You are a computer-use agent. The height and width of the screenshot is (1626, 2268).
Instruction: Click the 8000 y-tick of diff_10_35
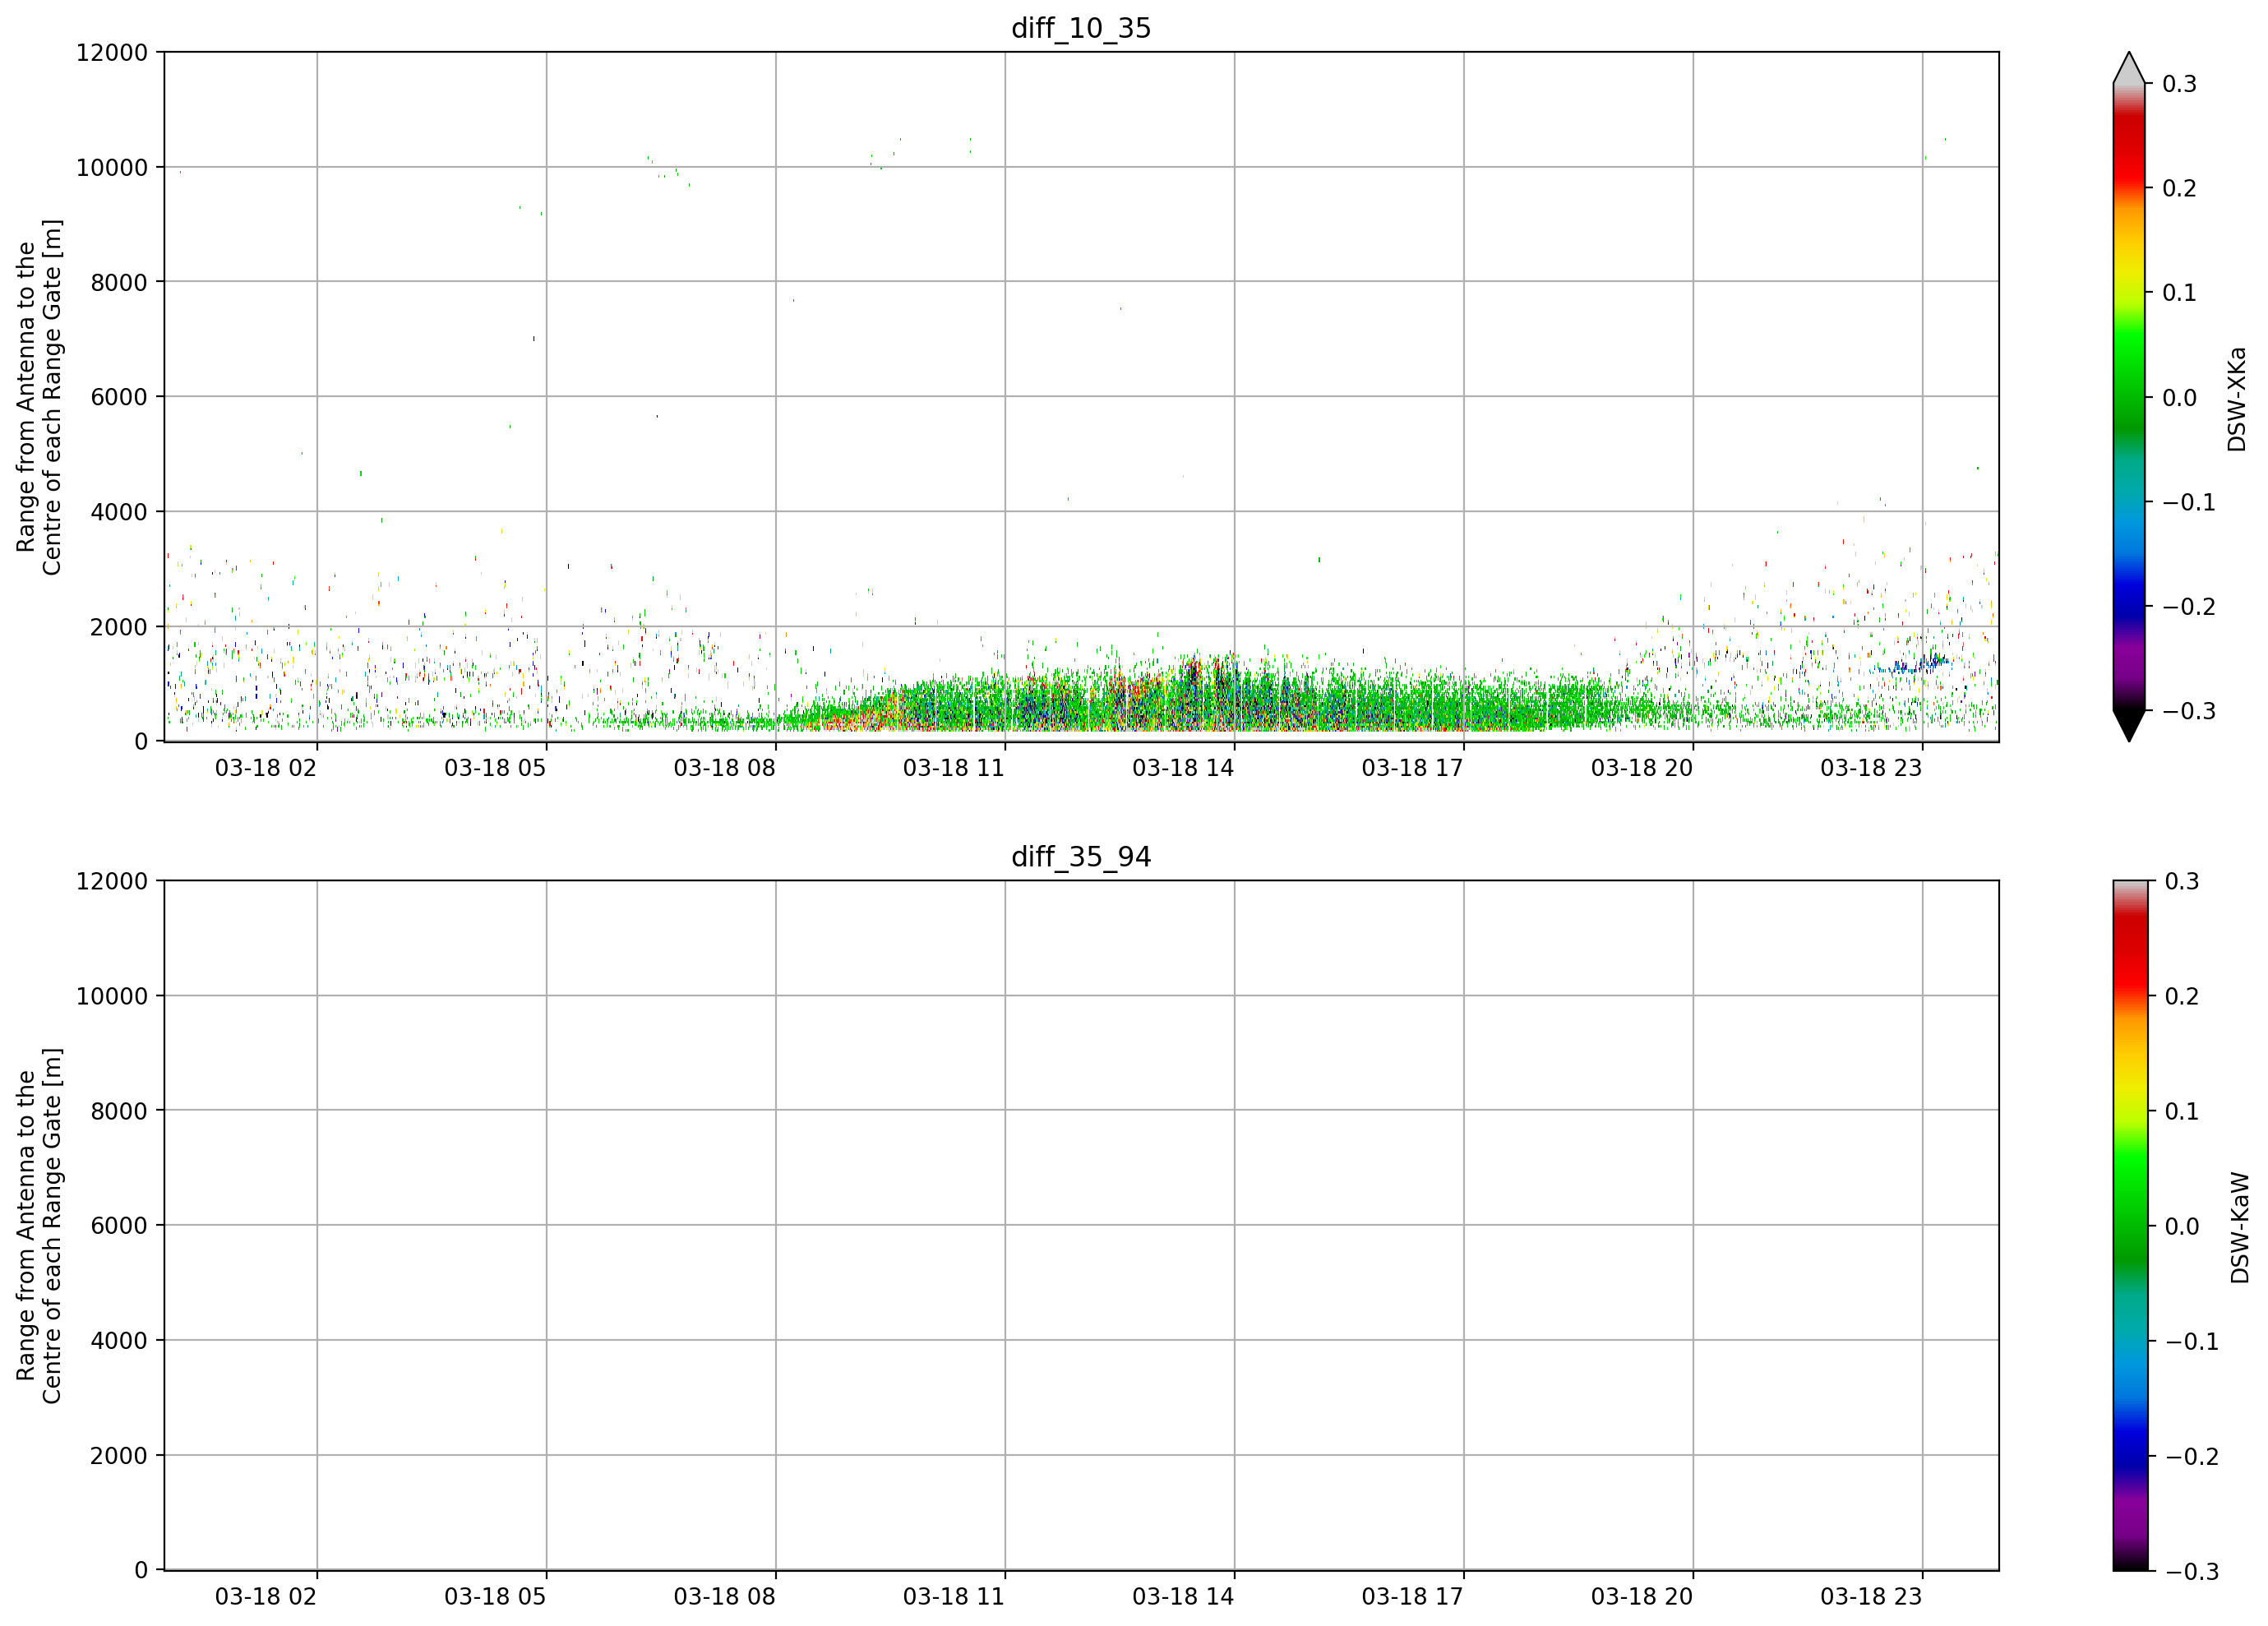coord(119,283)
